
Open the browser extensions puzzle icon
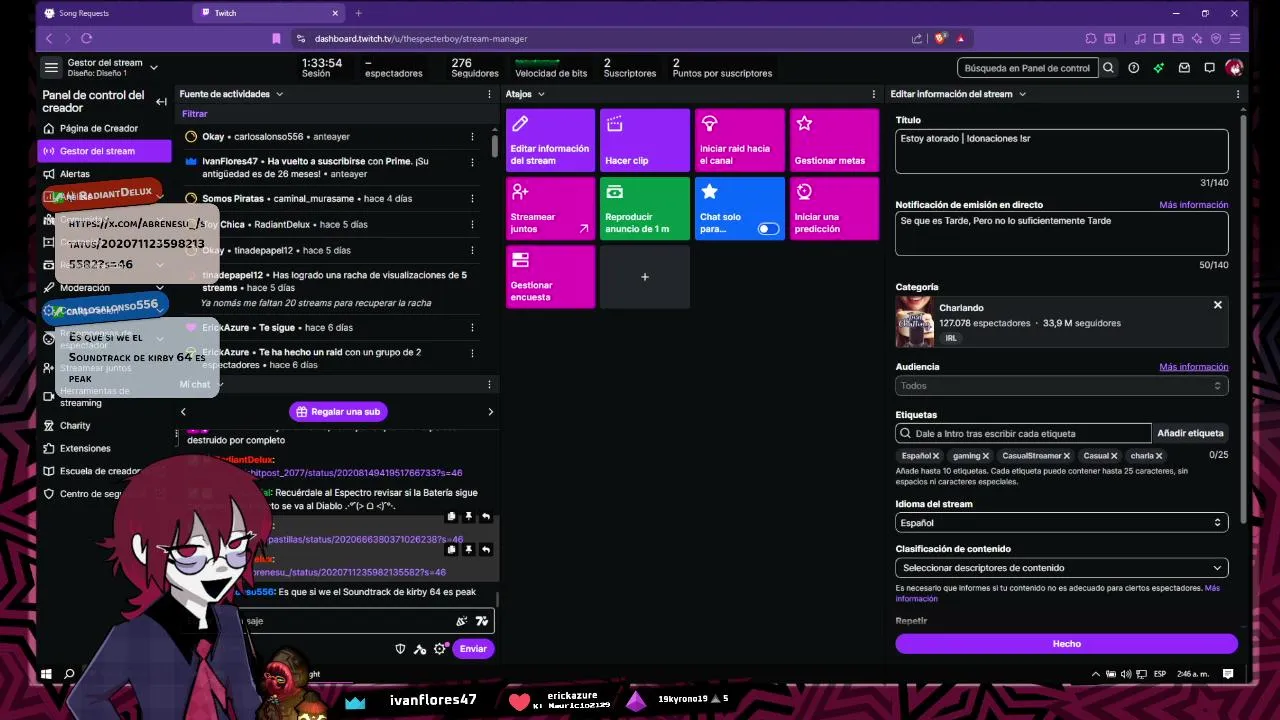1091,38
